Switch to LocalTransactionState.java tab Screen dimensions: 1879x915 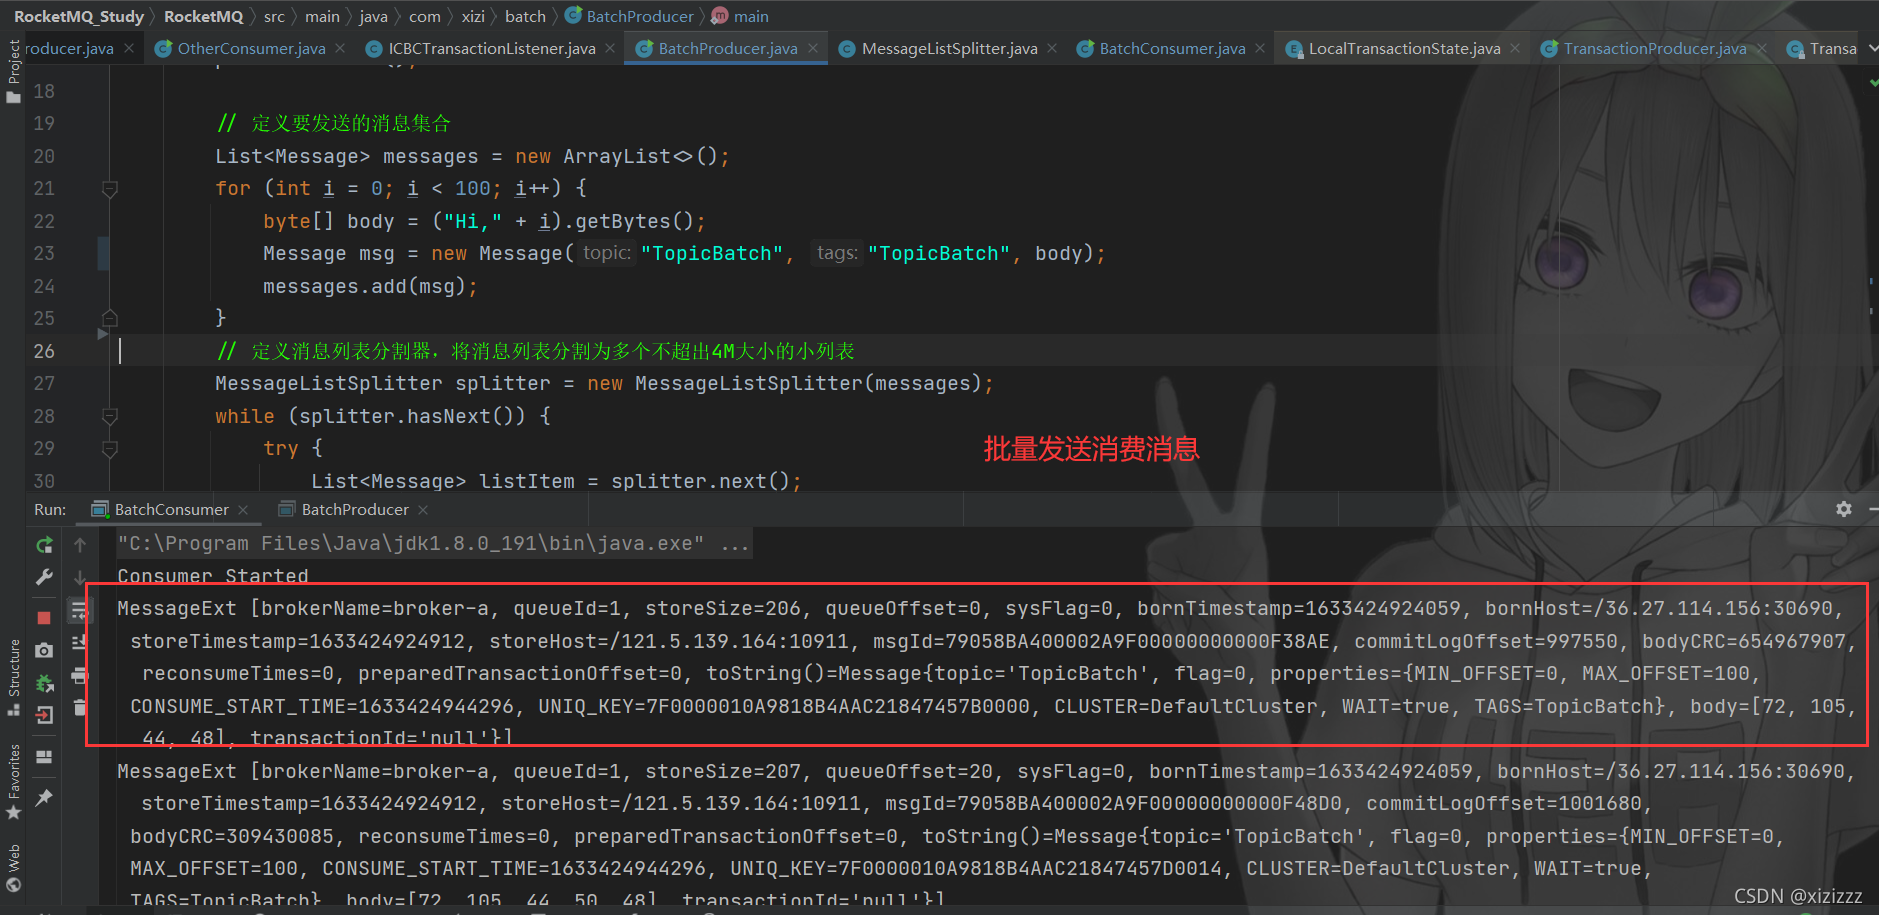[1404, 48]
